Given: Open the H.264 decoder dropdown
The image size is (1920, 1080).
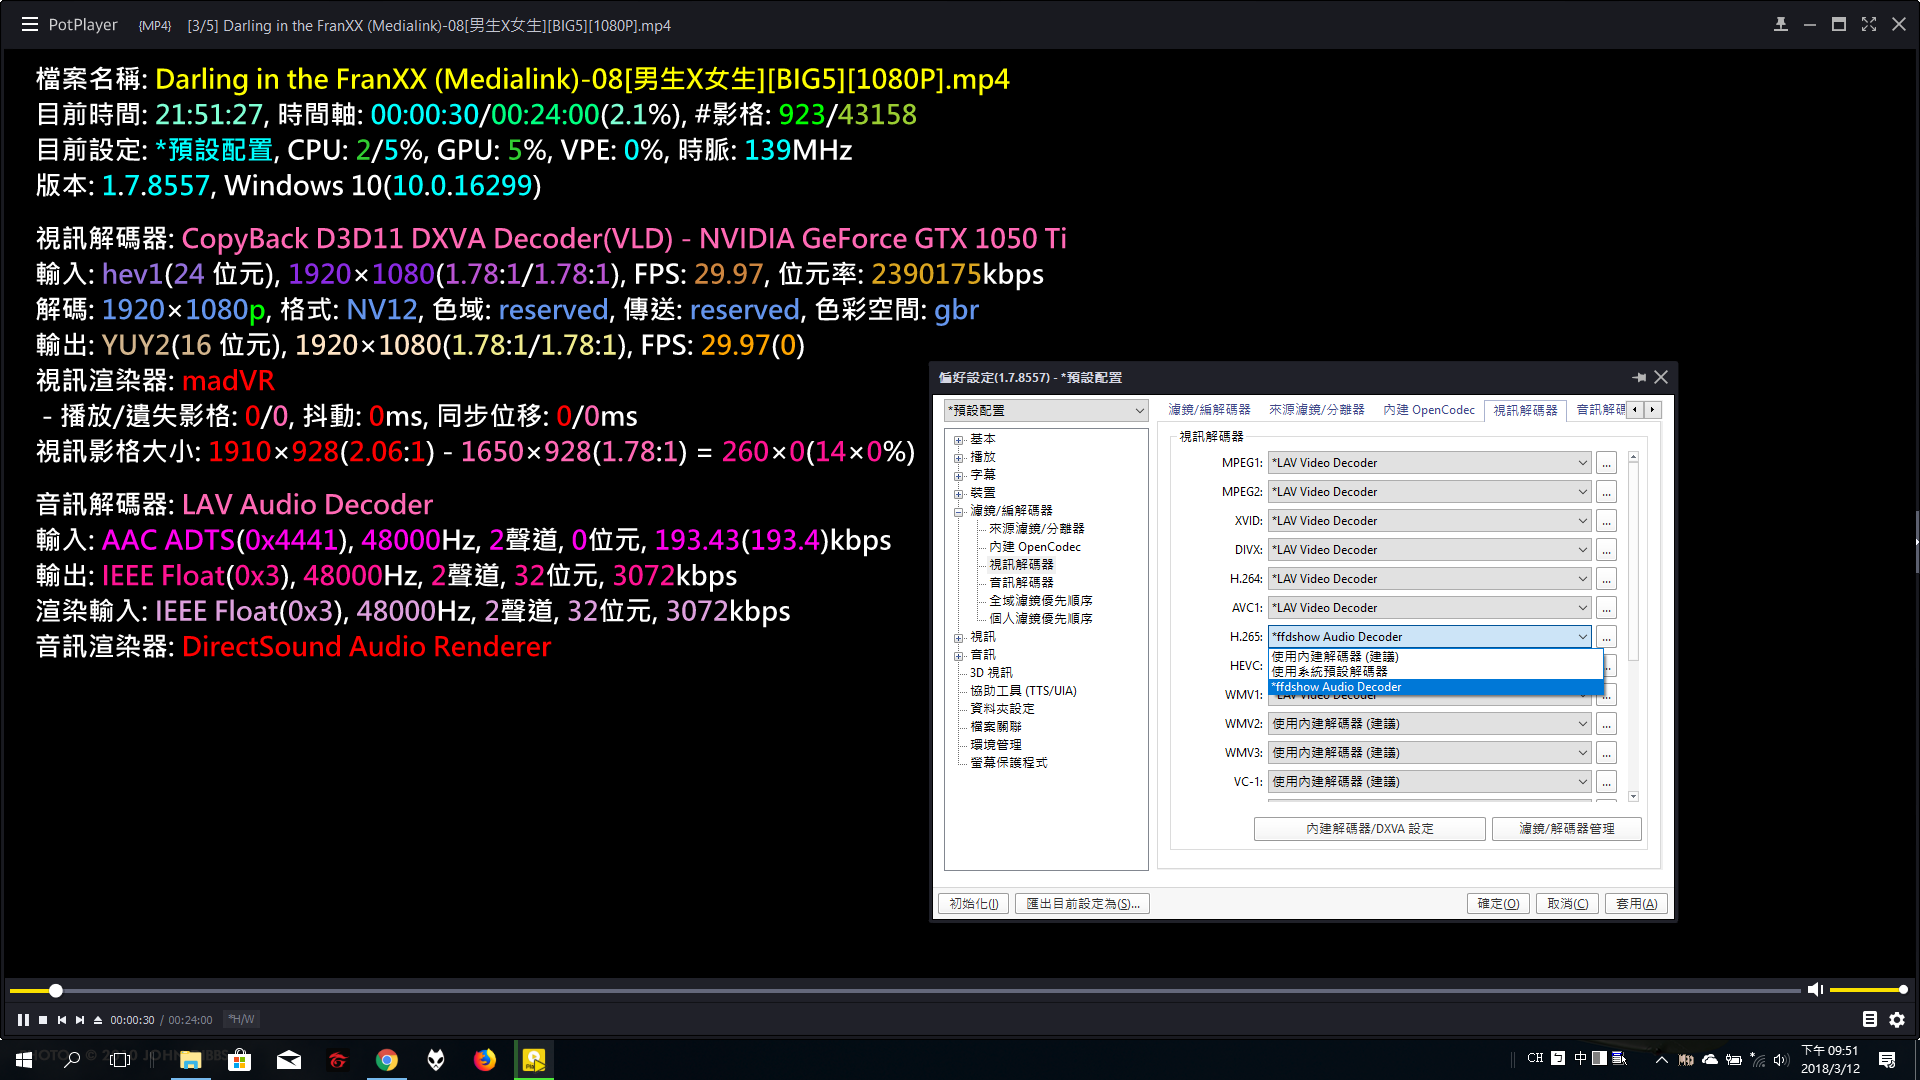Looking at the screenshot, I should coord(1429,579).
